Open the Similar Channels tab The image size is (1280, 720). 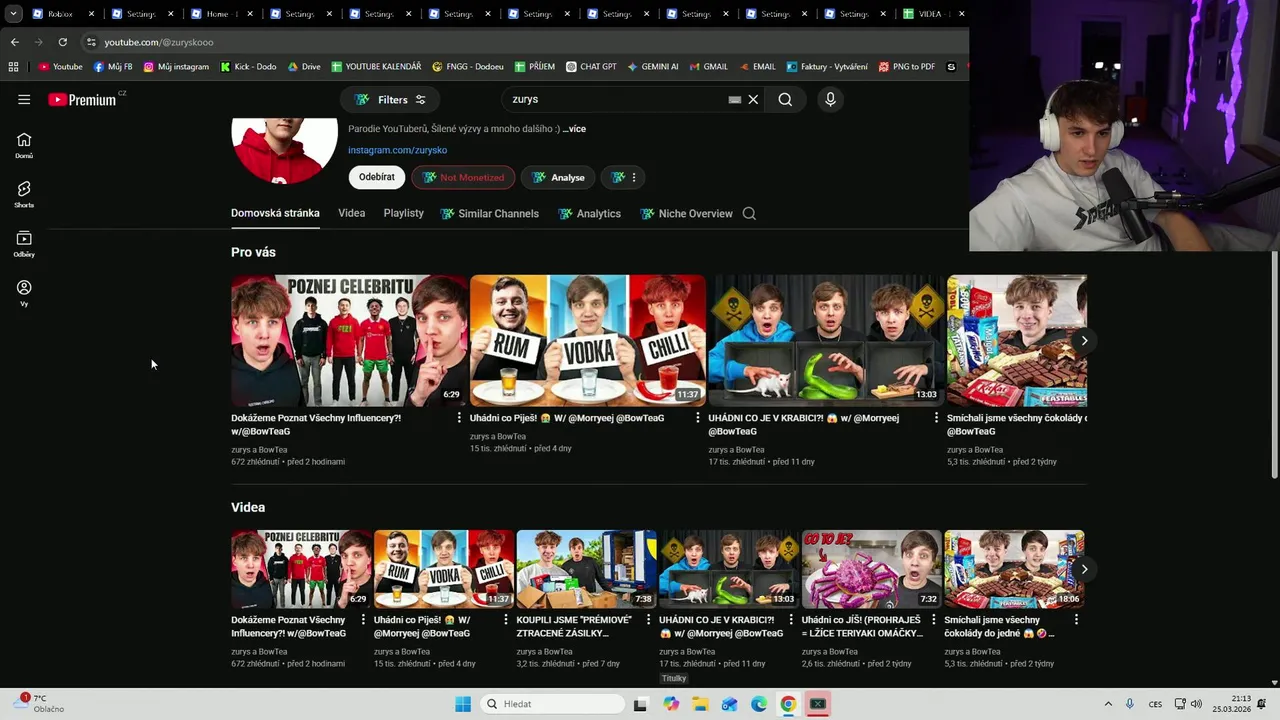[489, 213]
